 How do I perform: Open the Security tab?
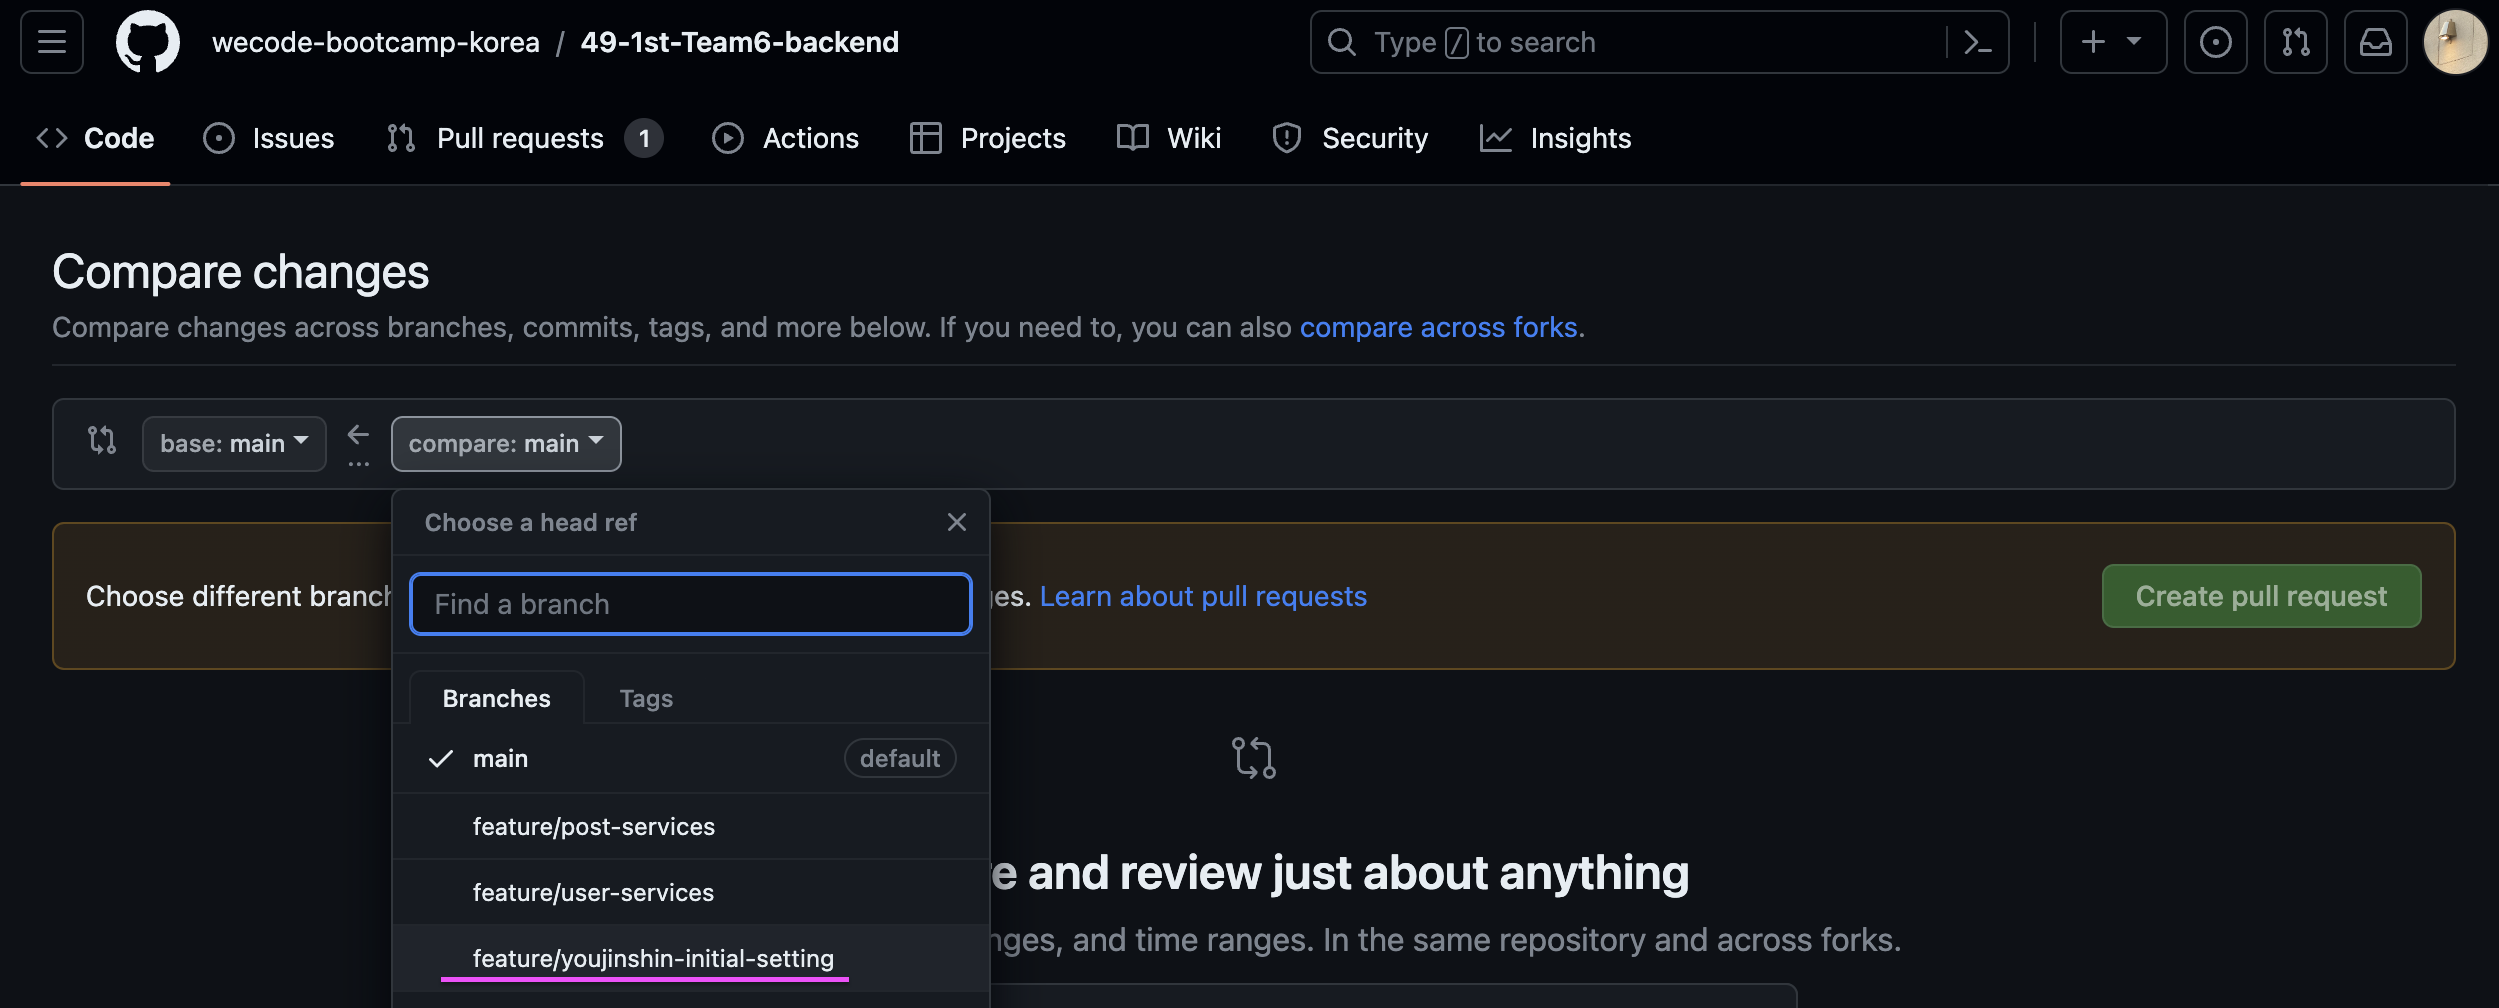click(1349, 138)
